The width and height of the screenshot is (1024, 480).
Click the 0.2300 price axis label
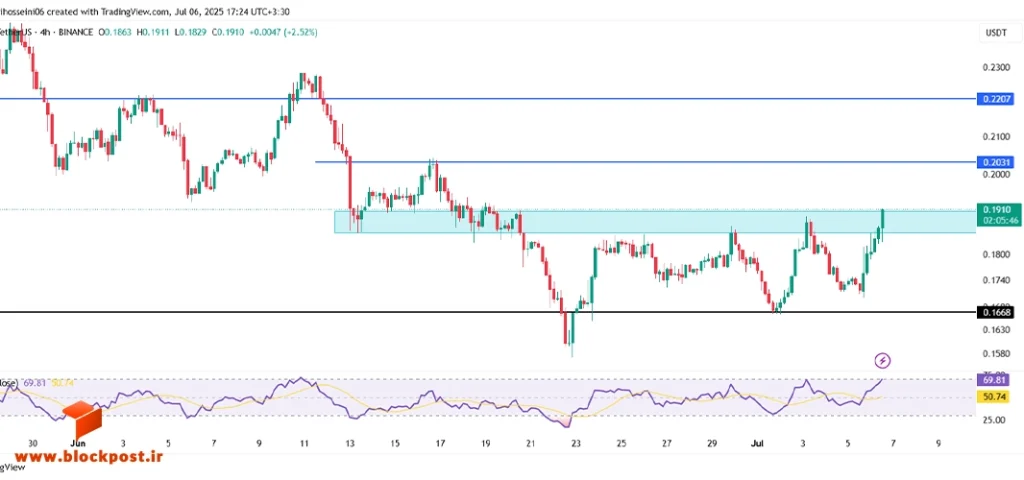click(995, 67)
